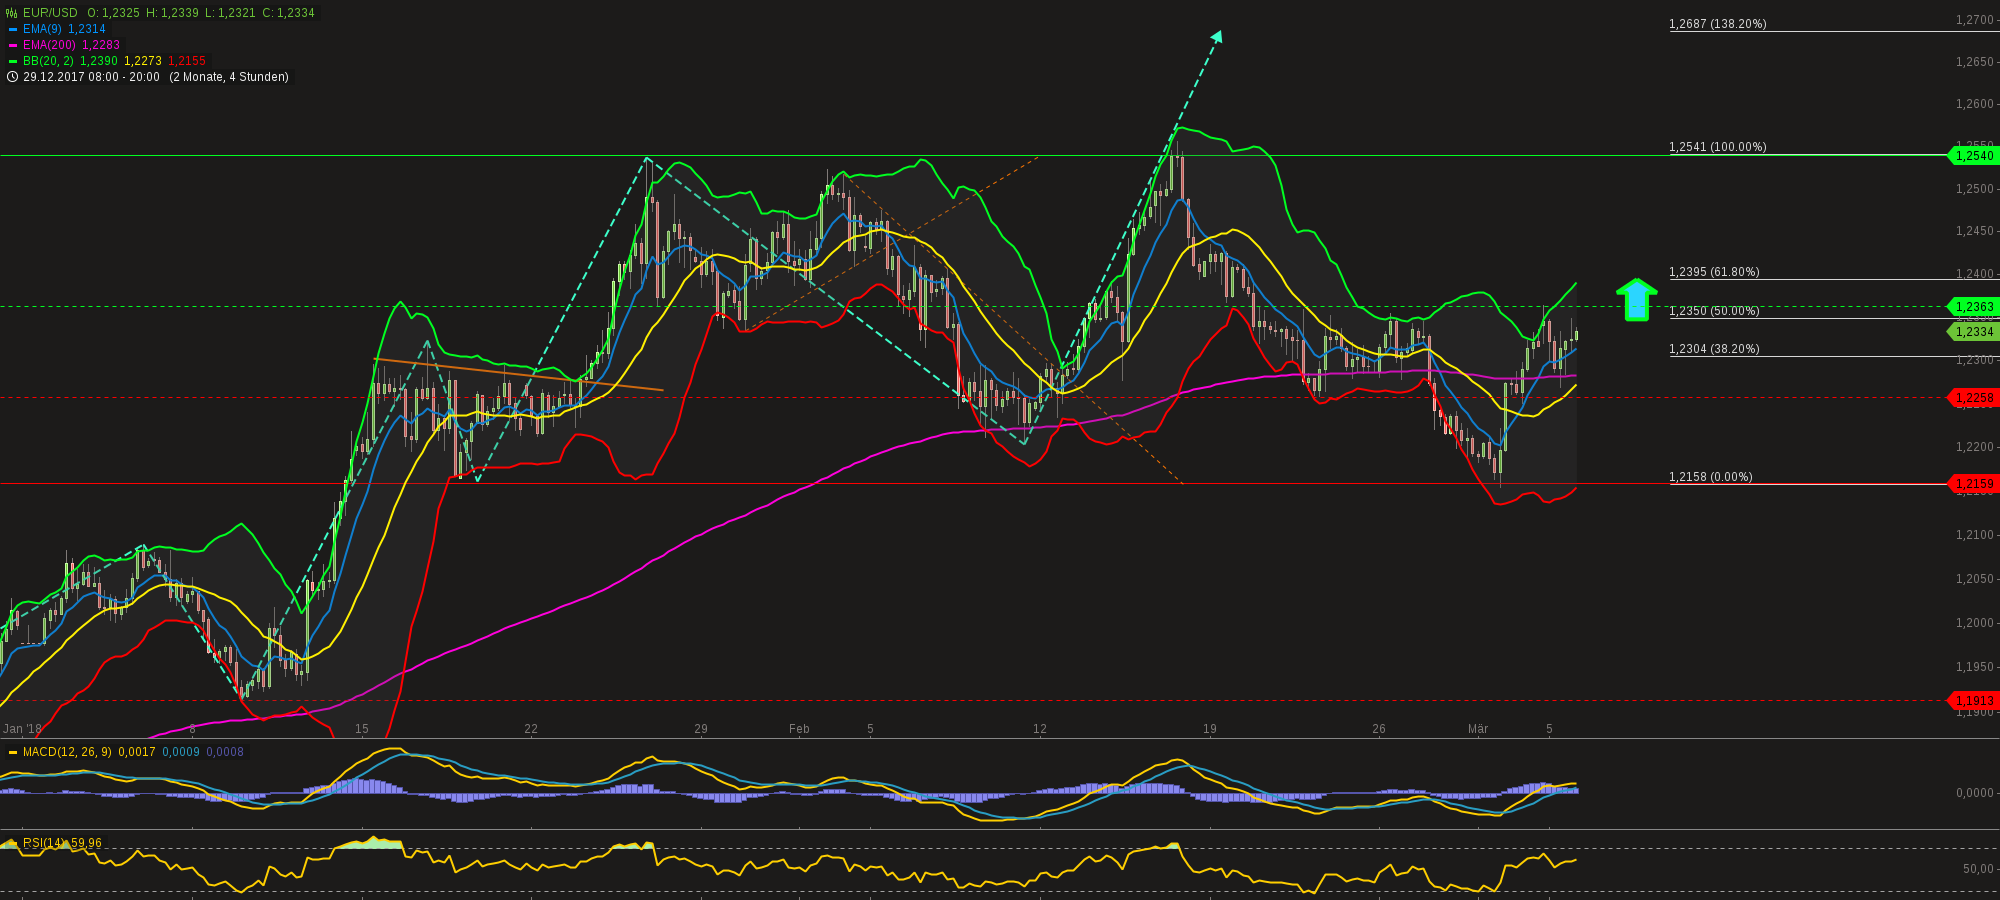
Task: Click the candlestick chart icon beside EUR/USD
Action: [x=12, y=13]
